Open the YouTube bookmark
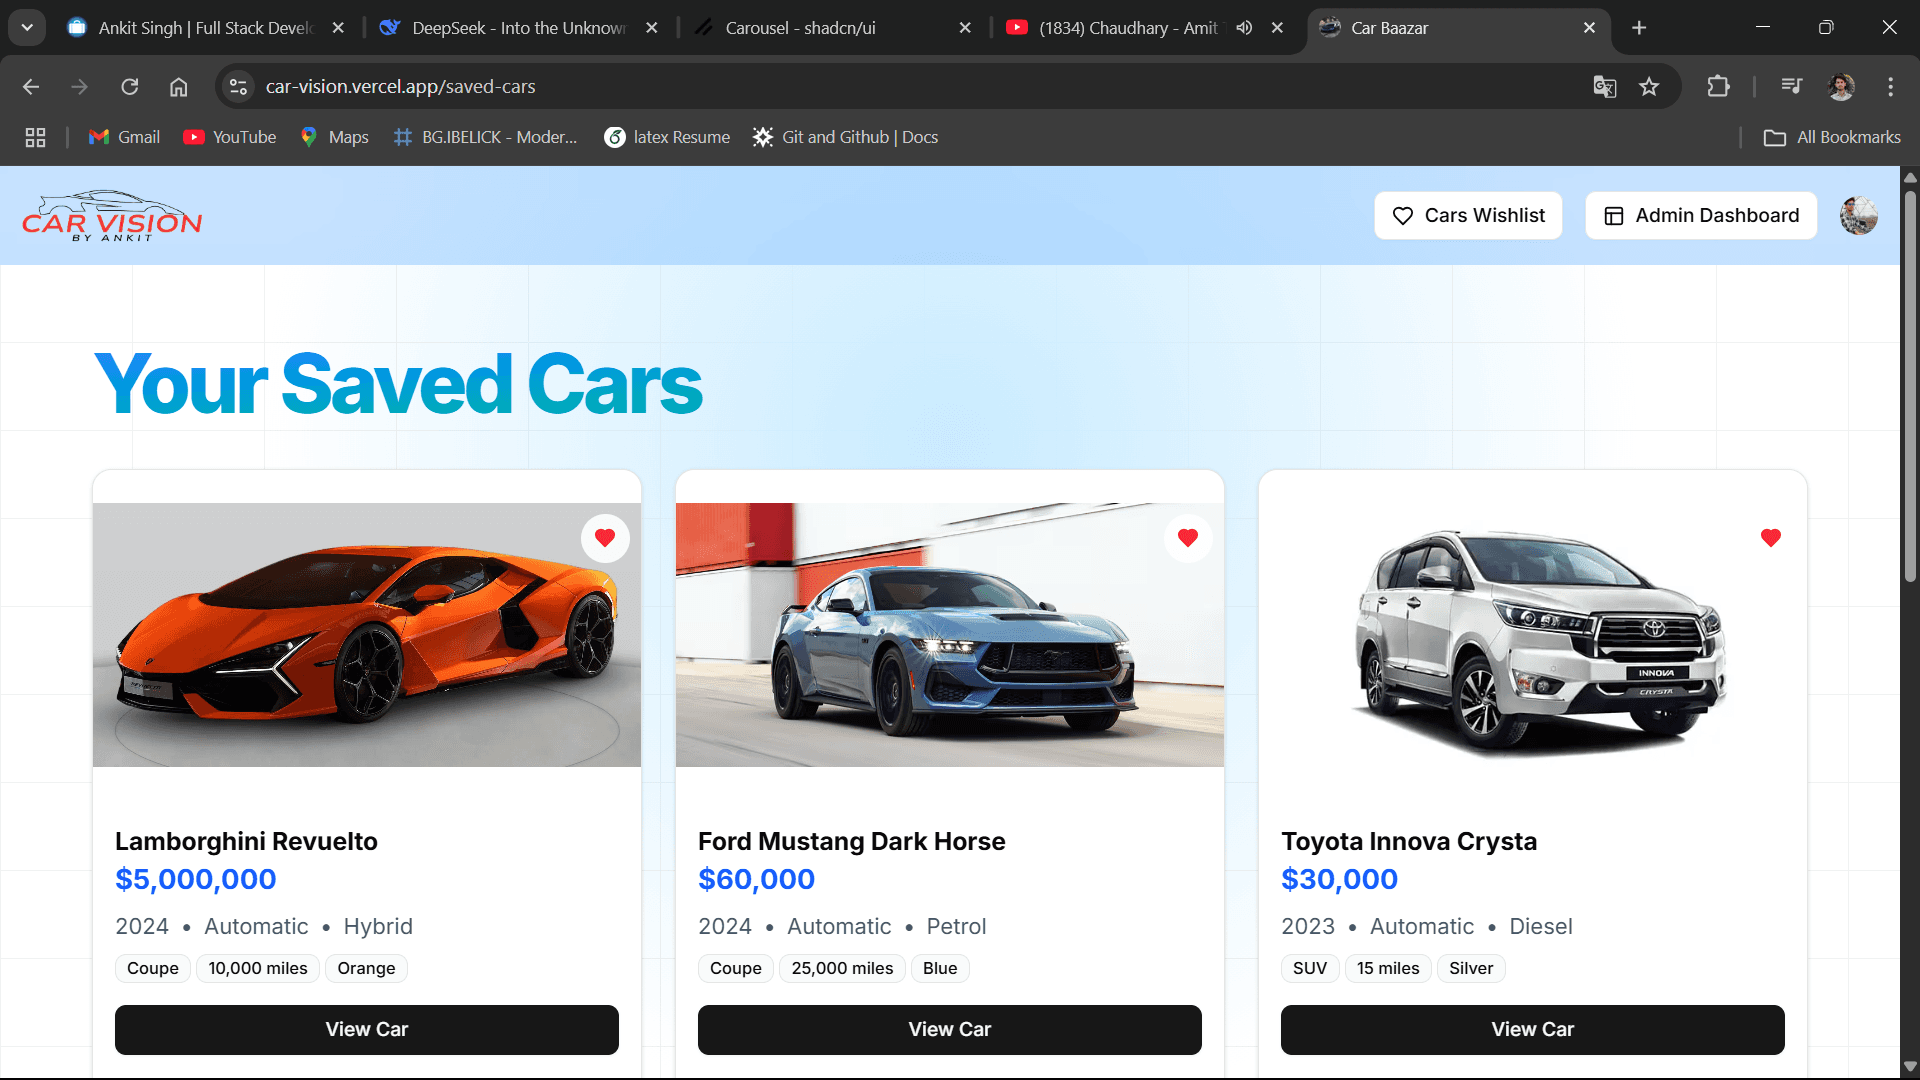The image size is (1920, 1080). tap(230, 137)
